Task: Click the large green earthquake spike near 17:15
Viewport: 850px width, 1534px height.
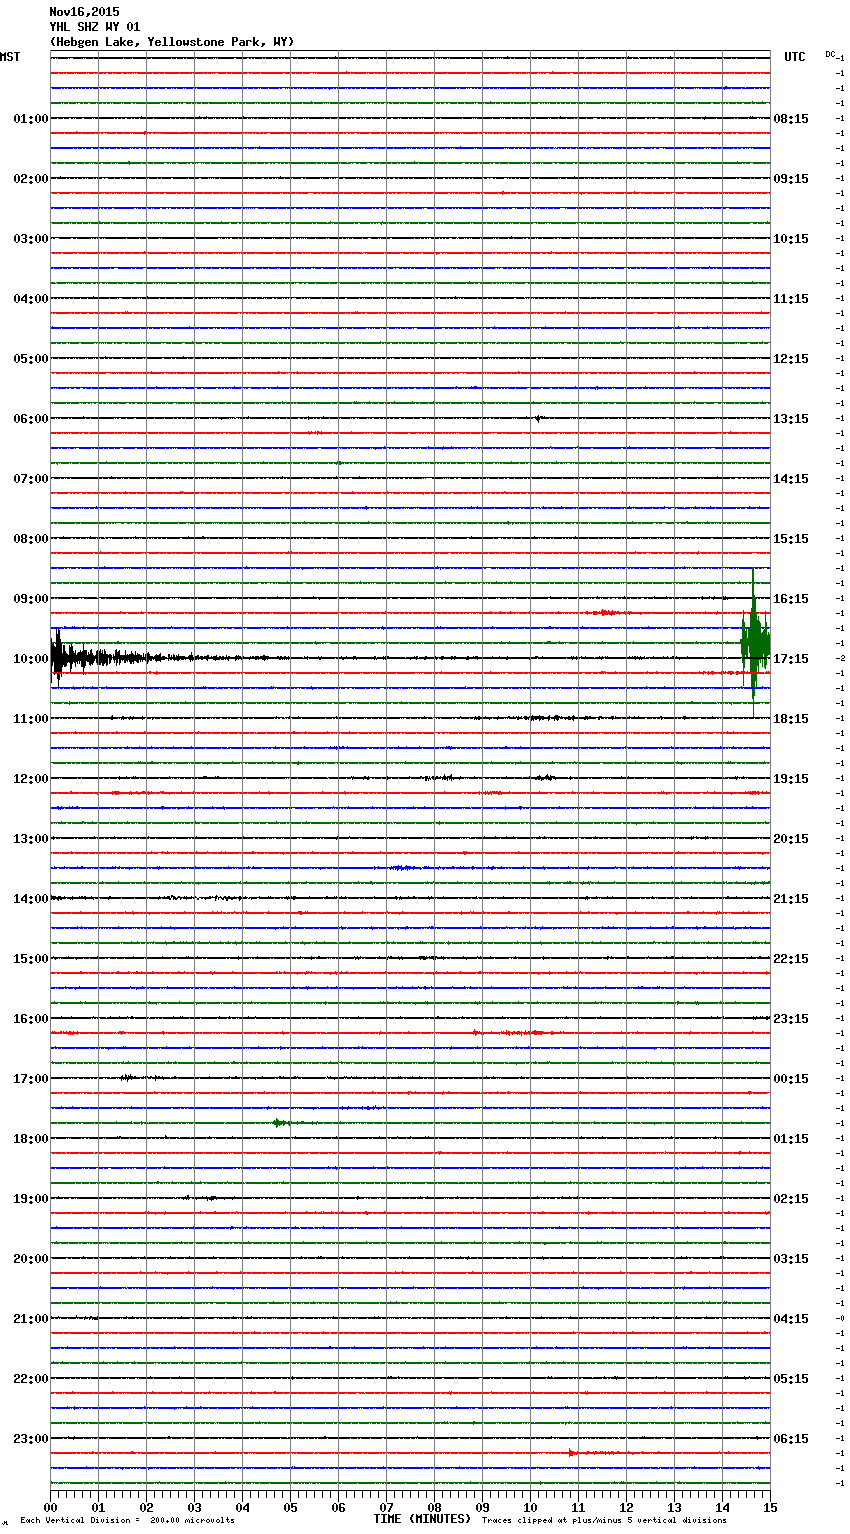Action: pos(755,641)
